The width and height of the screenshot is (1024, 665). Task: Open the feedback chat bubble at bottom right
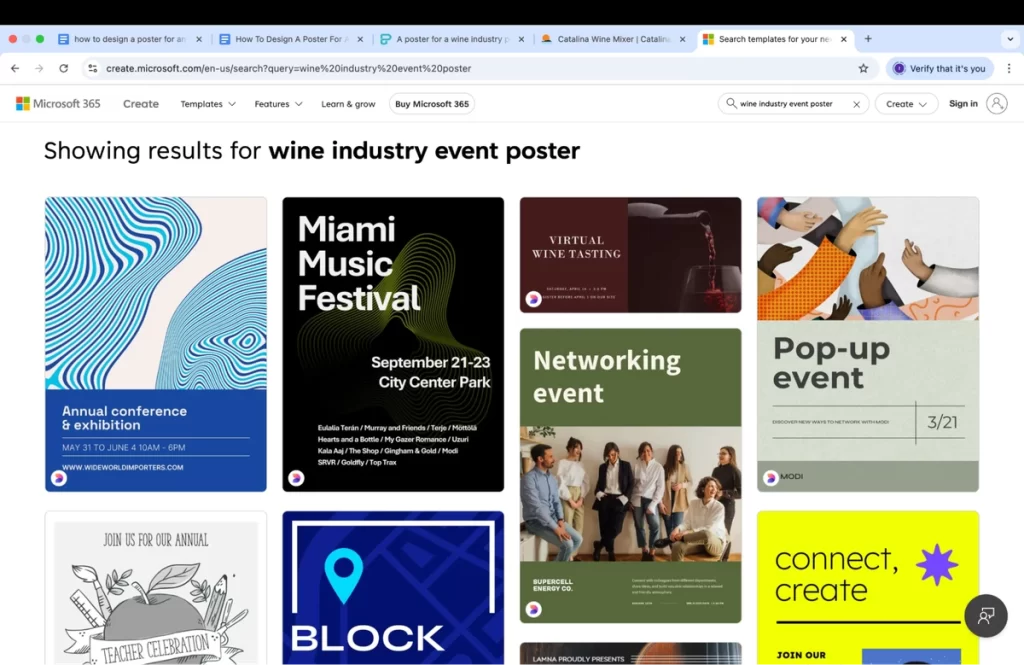(986, 616)
